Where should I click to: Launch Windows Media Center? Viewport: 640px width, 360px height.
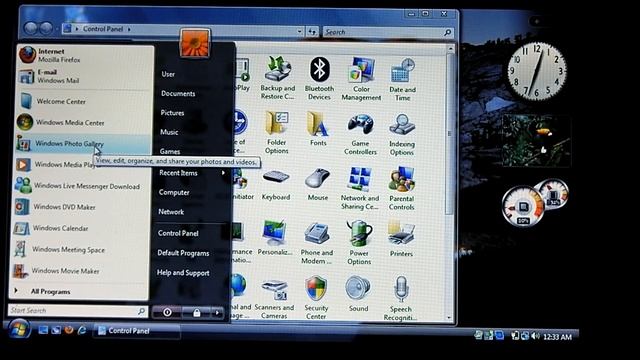click(83, 122)
